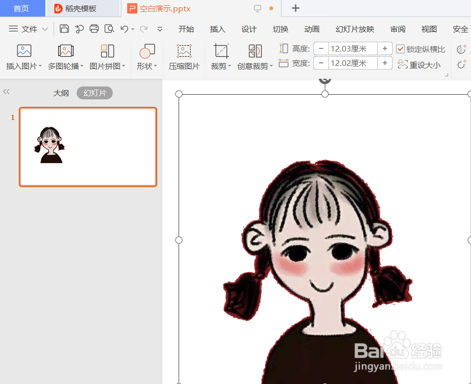Expand the 裁剪 dropdown arrow

229,66
